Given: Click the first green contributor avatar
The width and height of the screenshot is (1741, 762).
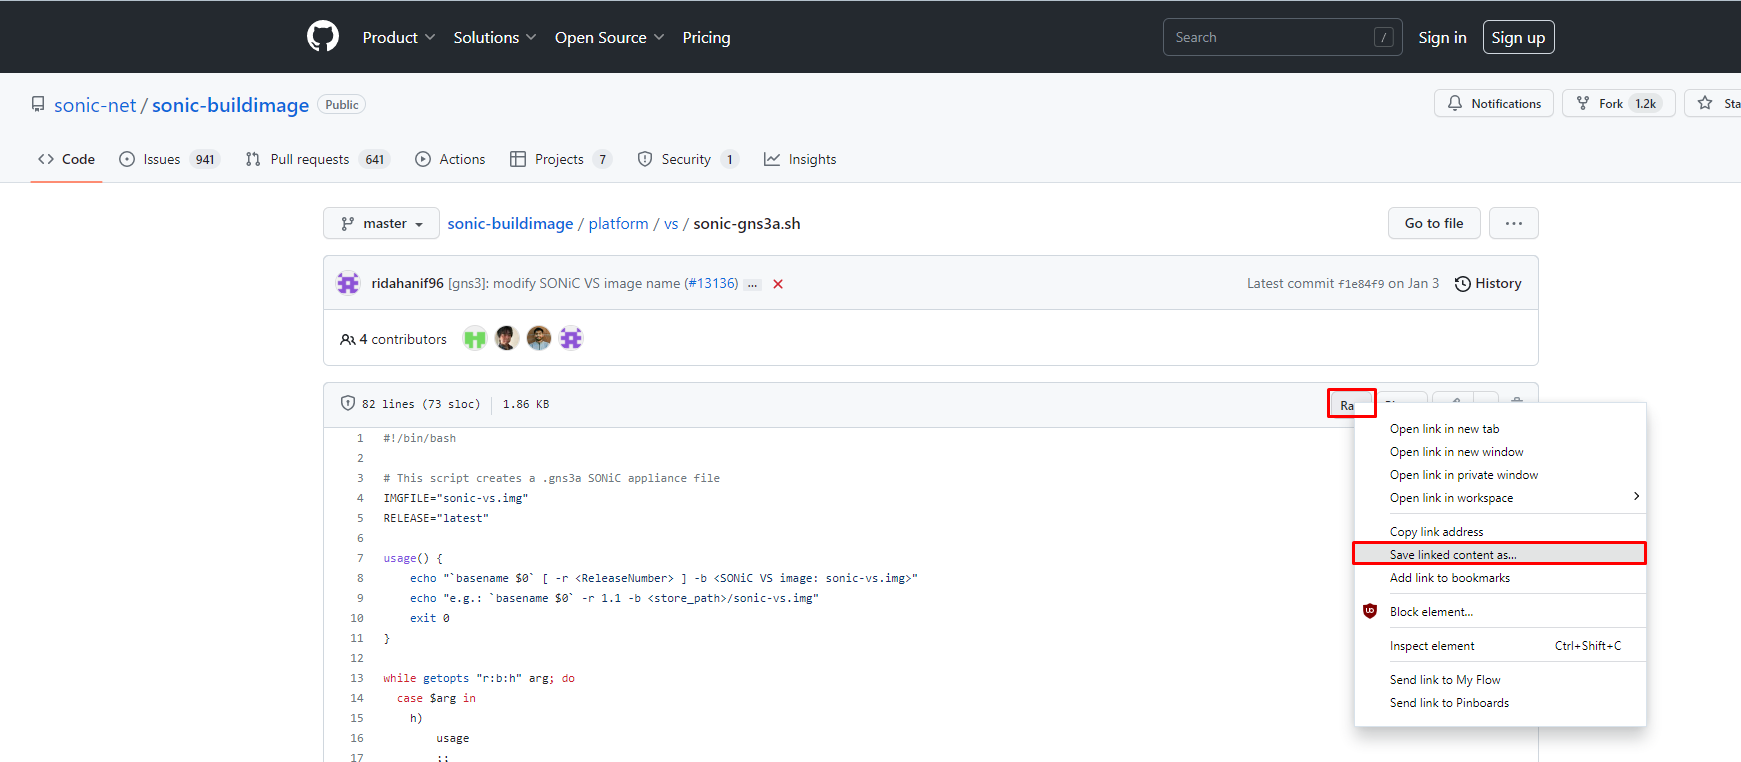Looking at the screenshot, I should (x=474, y=339).
